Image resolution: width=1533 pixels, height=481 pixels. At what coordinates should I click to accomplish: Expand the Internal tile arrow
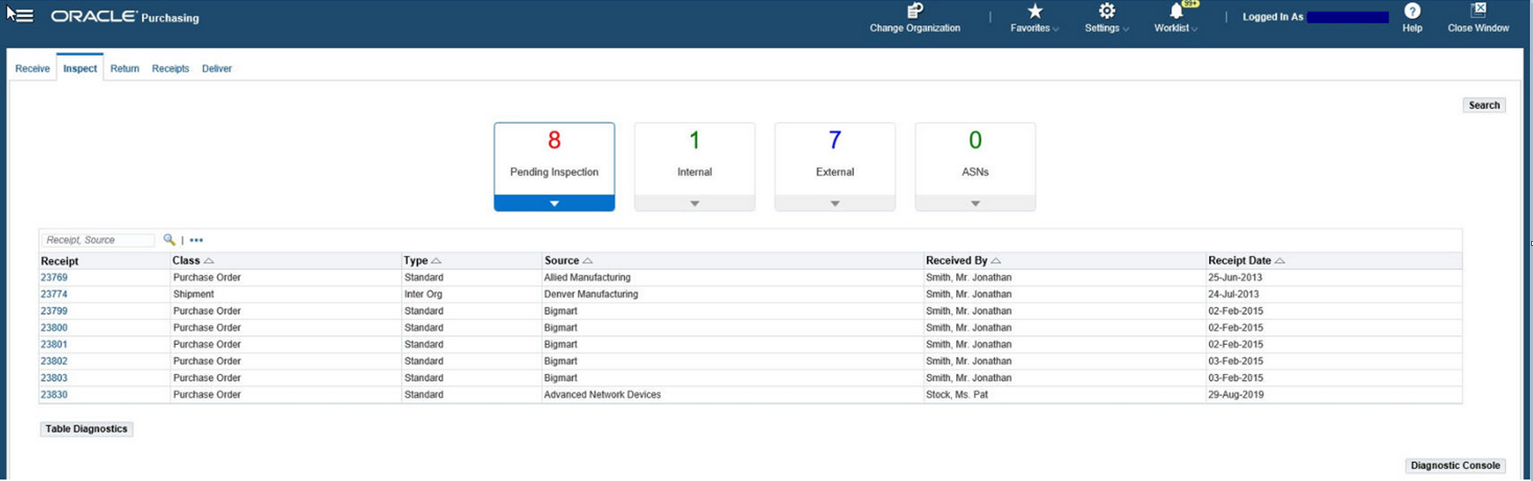(x=695, y=203)
